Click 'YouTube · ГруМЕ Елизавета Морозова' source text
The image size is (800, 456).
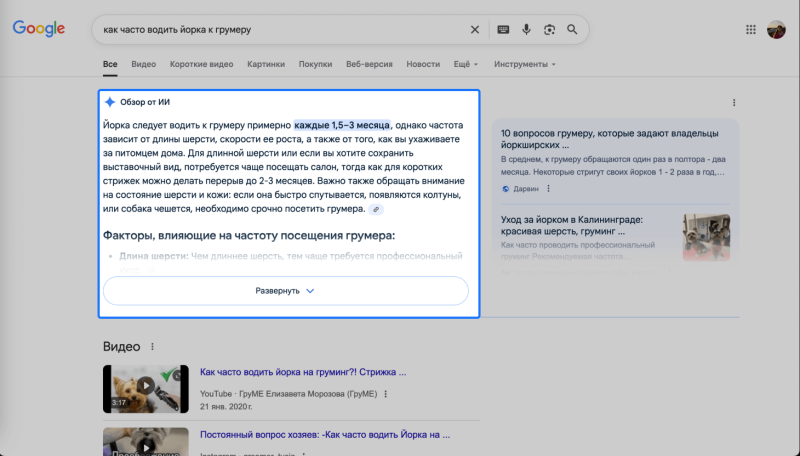click(x=289, y=394)
